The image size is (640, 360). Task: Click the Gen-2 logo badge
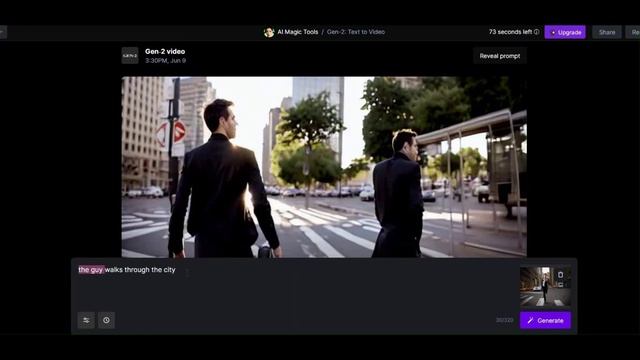[x=130, y=56]
